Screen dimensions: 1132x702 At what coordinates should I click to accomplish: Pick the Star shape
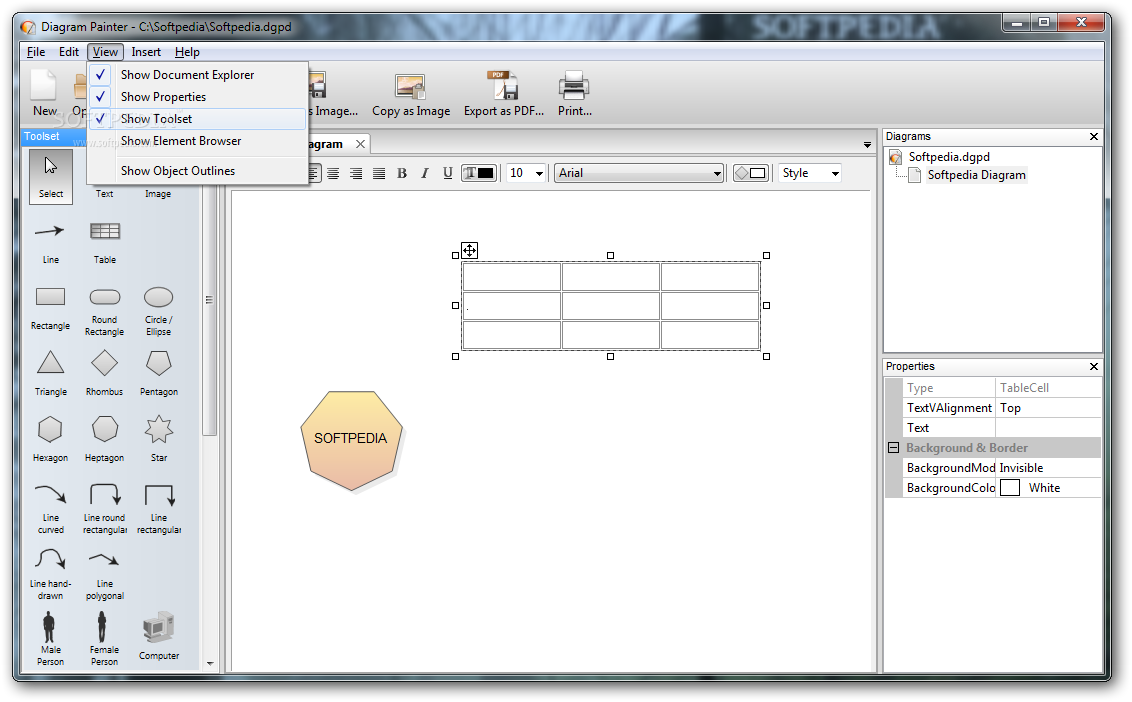pos(159,439)
